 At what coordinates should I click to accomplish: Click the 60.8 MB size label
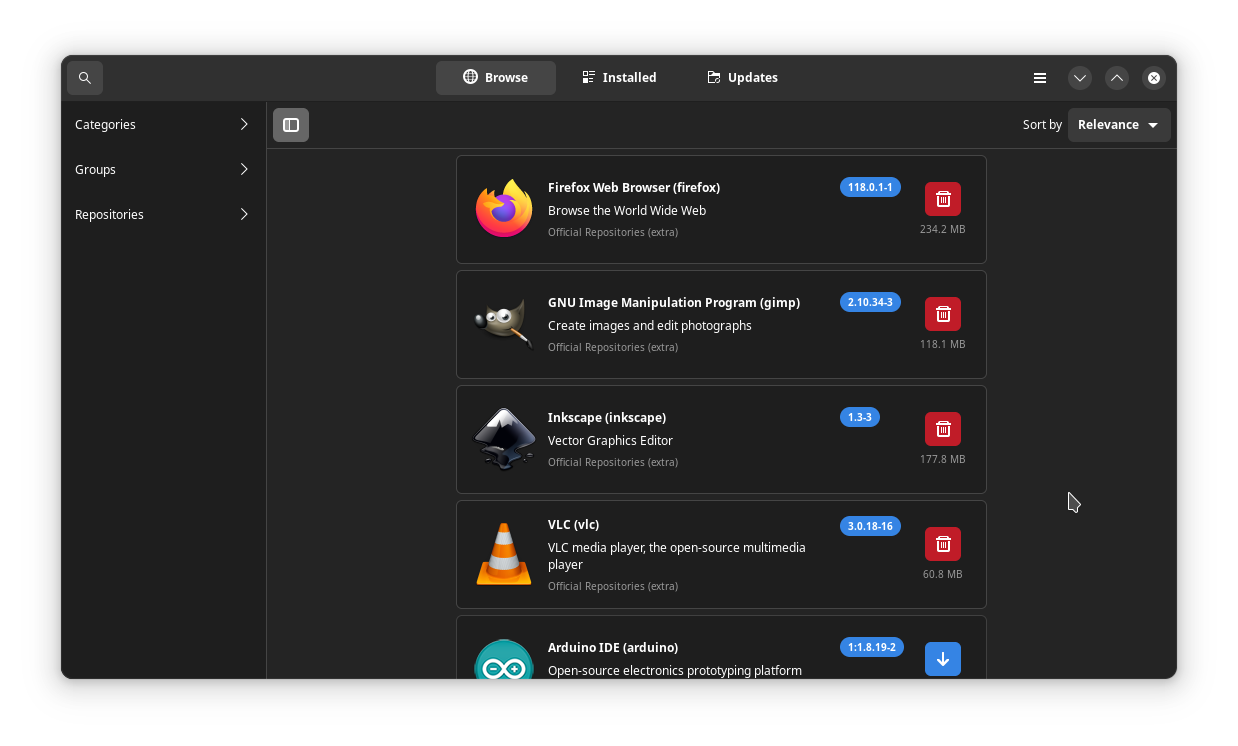(x=943, y=574)
